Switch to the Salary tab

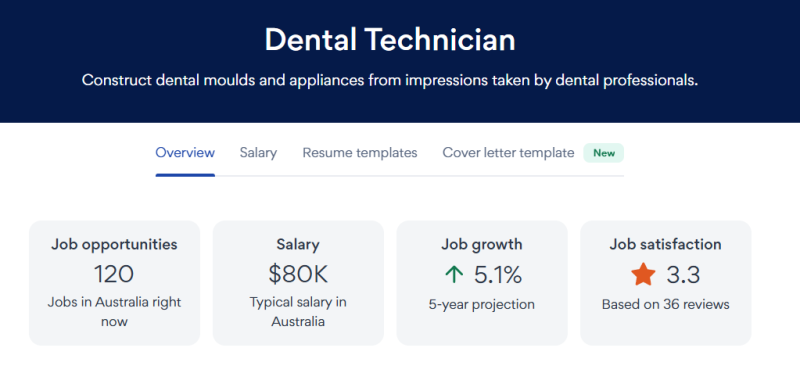(258, 153)
